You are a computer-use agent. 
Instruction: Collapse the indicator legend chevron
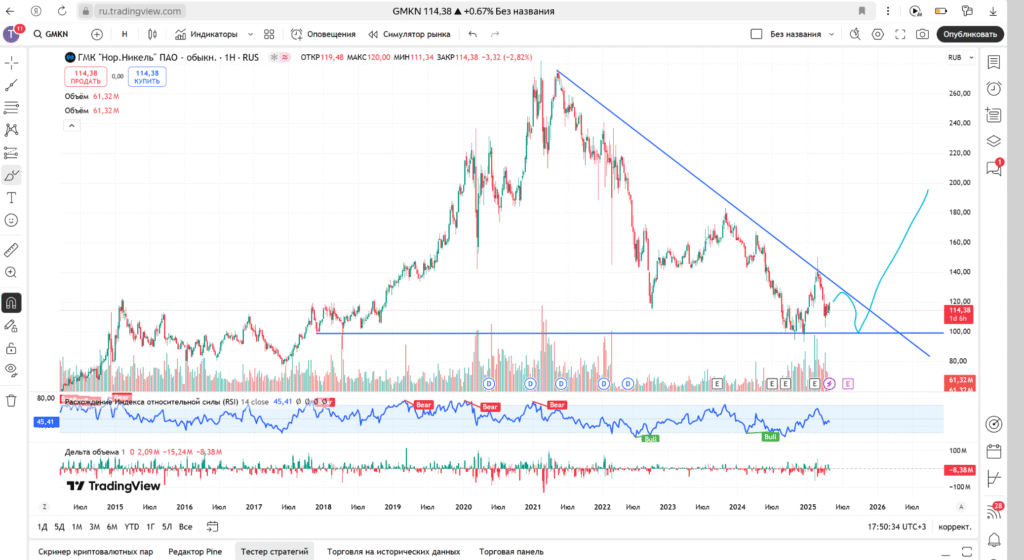click(72, 125)
